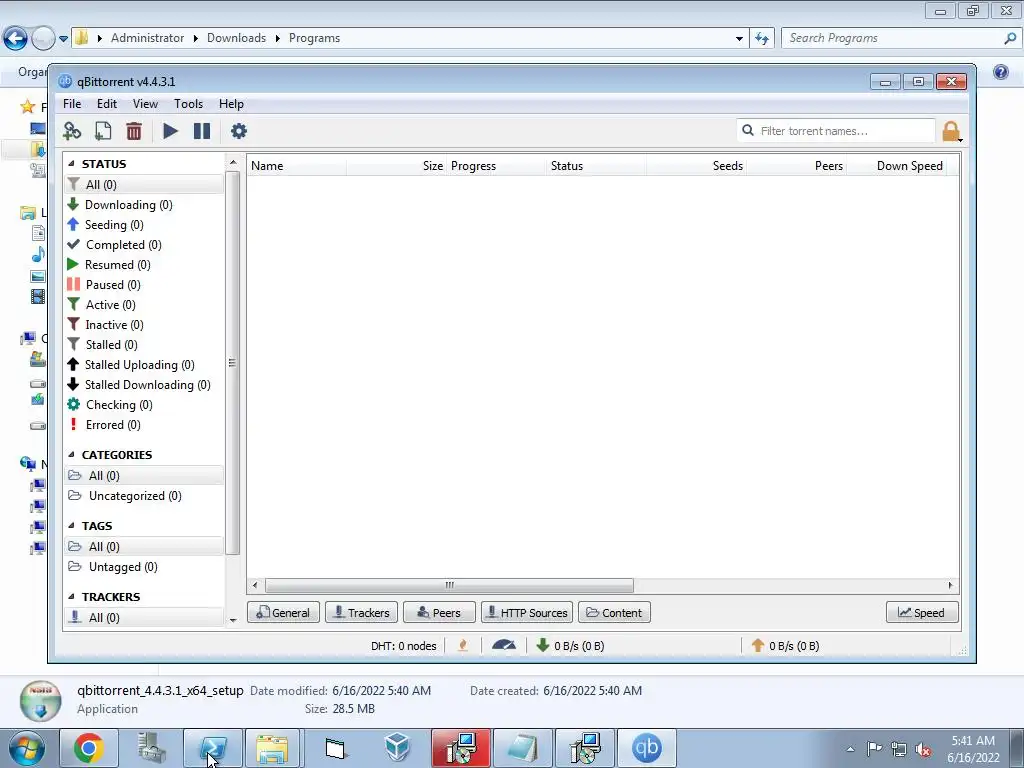Click the red Delete torrent trash icon

(134, 131)
